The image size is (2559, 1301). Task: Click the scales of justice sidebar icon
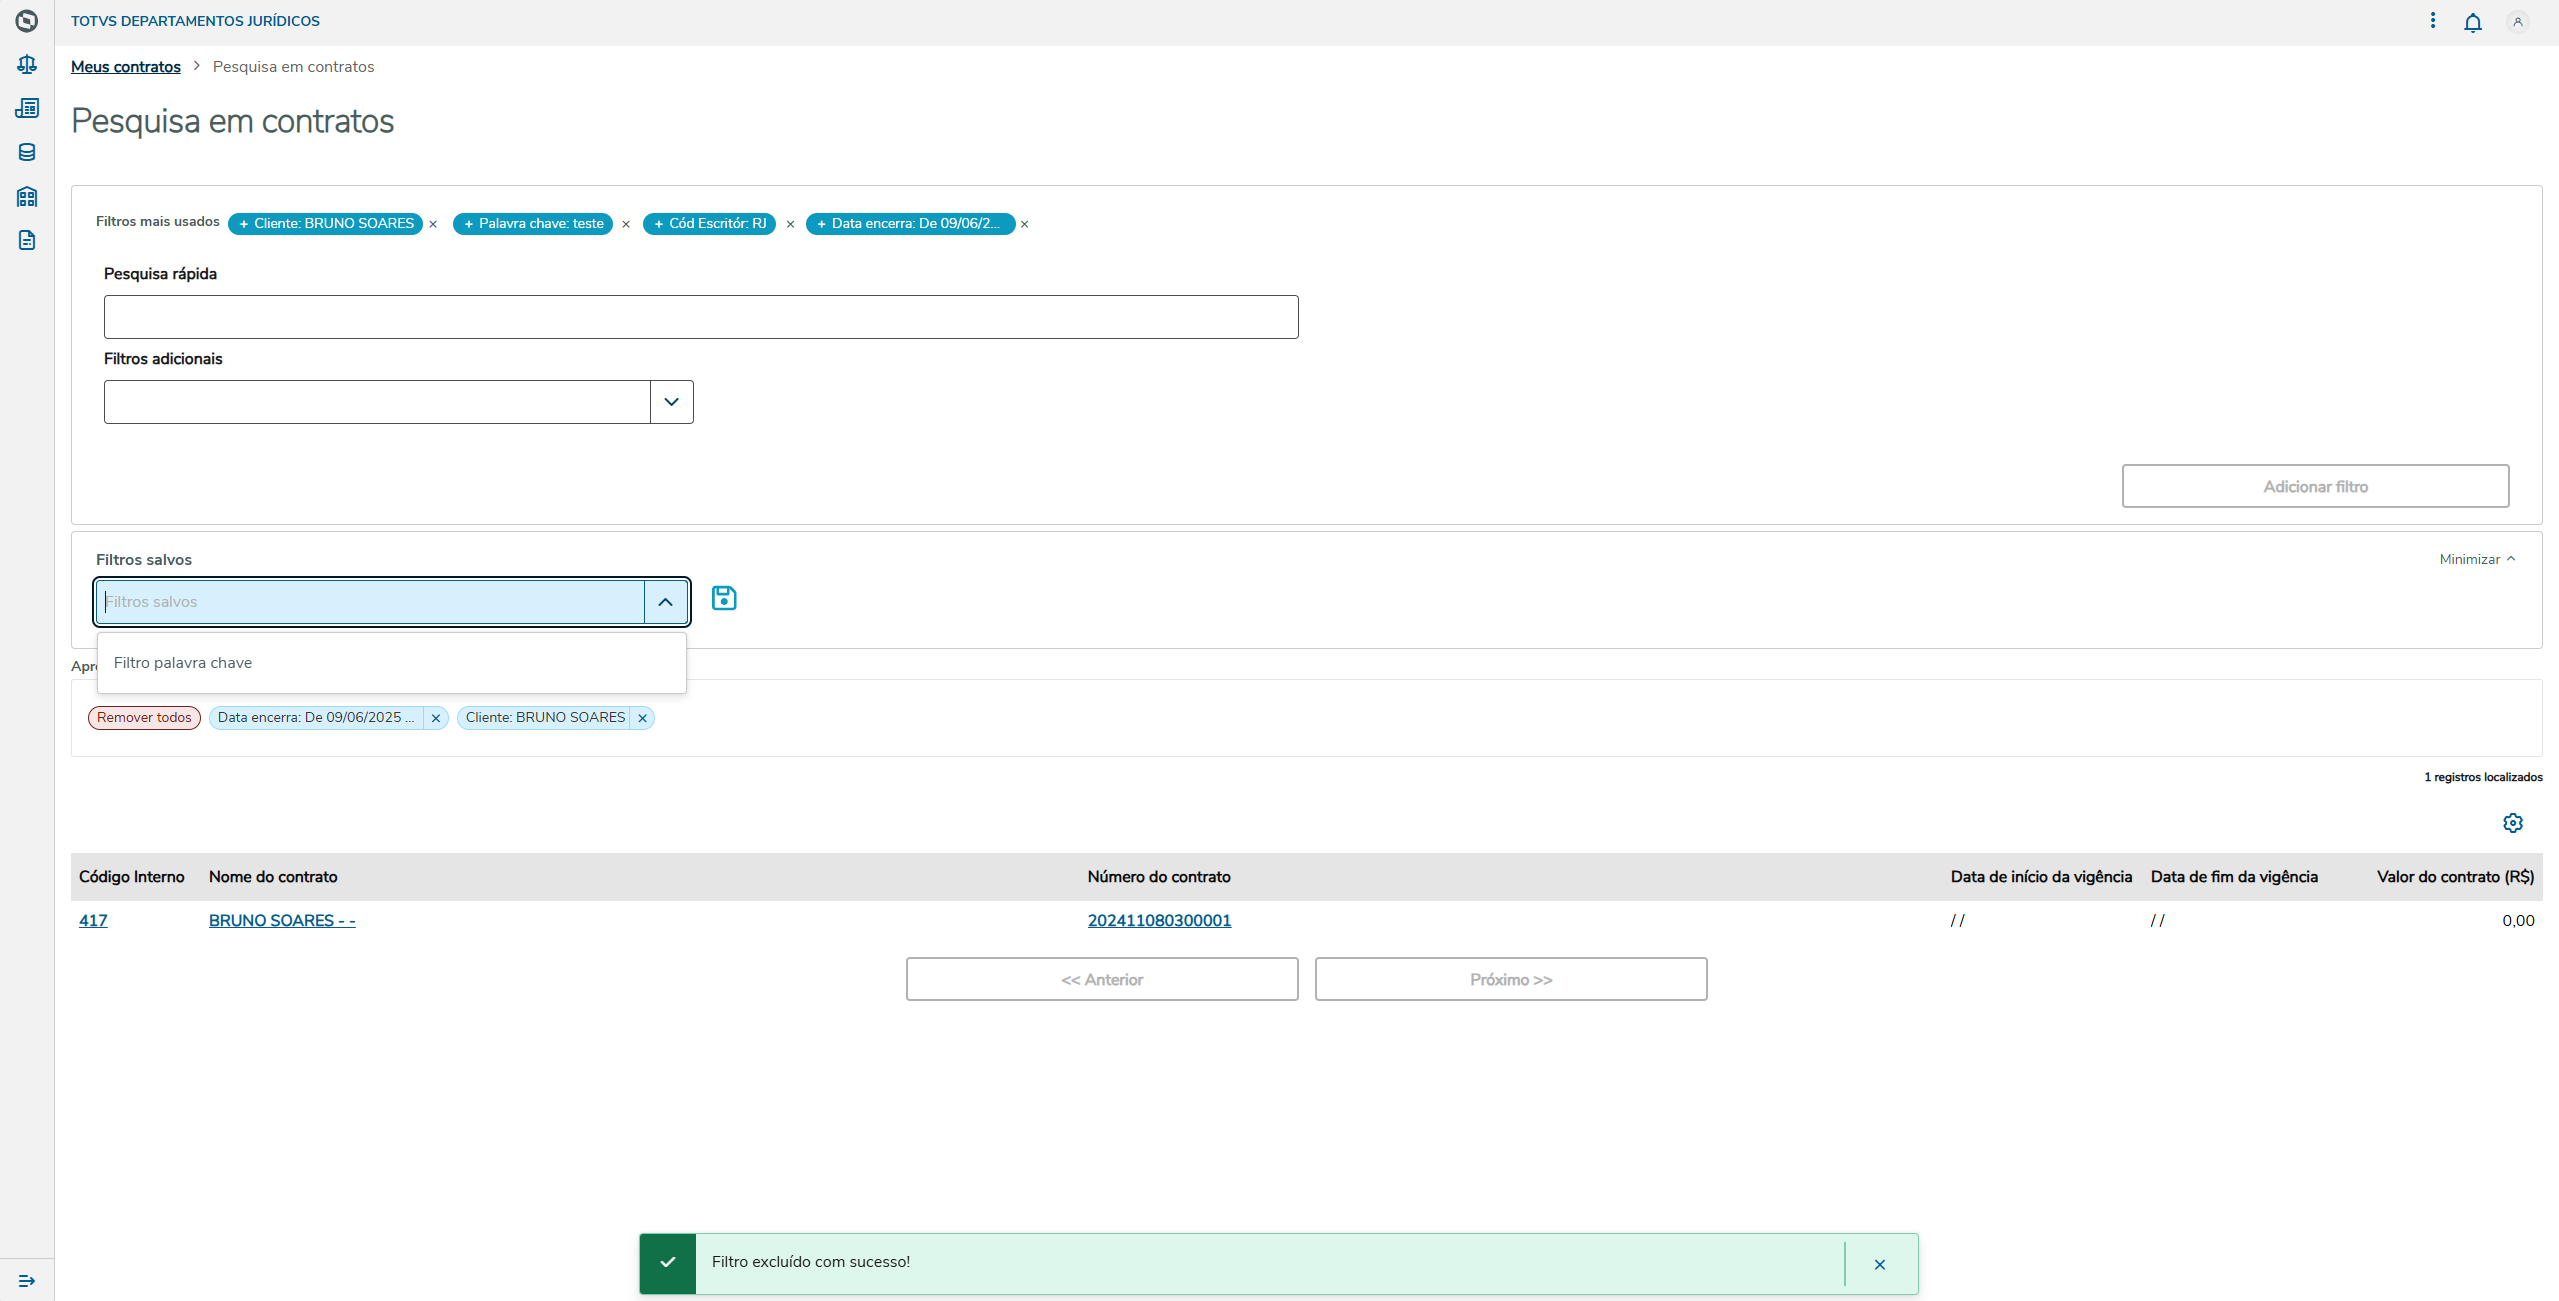(x=27, y=64)
